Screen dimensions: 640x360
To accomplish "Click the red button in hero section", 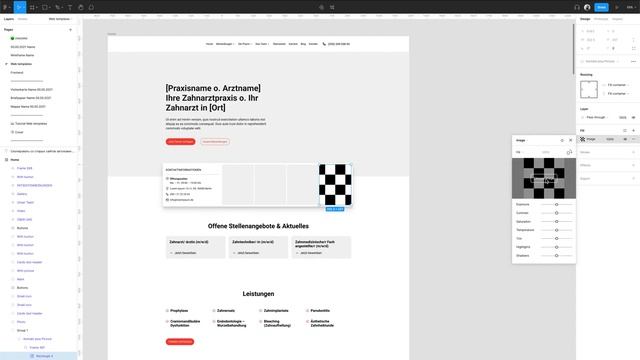I will pyautogui.click(x=180, y=142).
